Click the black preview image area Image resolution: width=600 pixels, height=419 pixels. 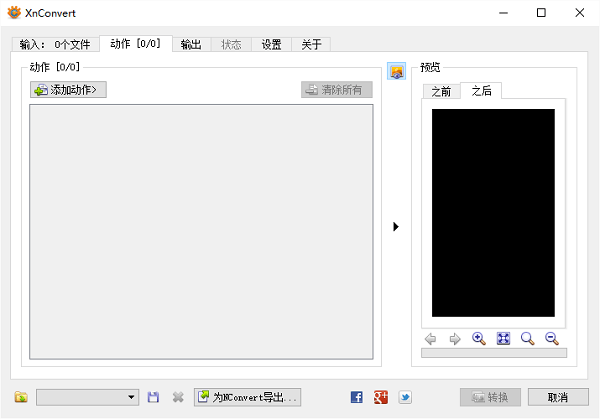point(493,213)
